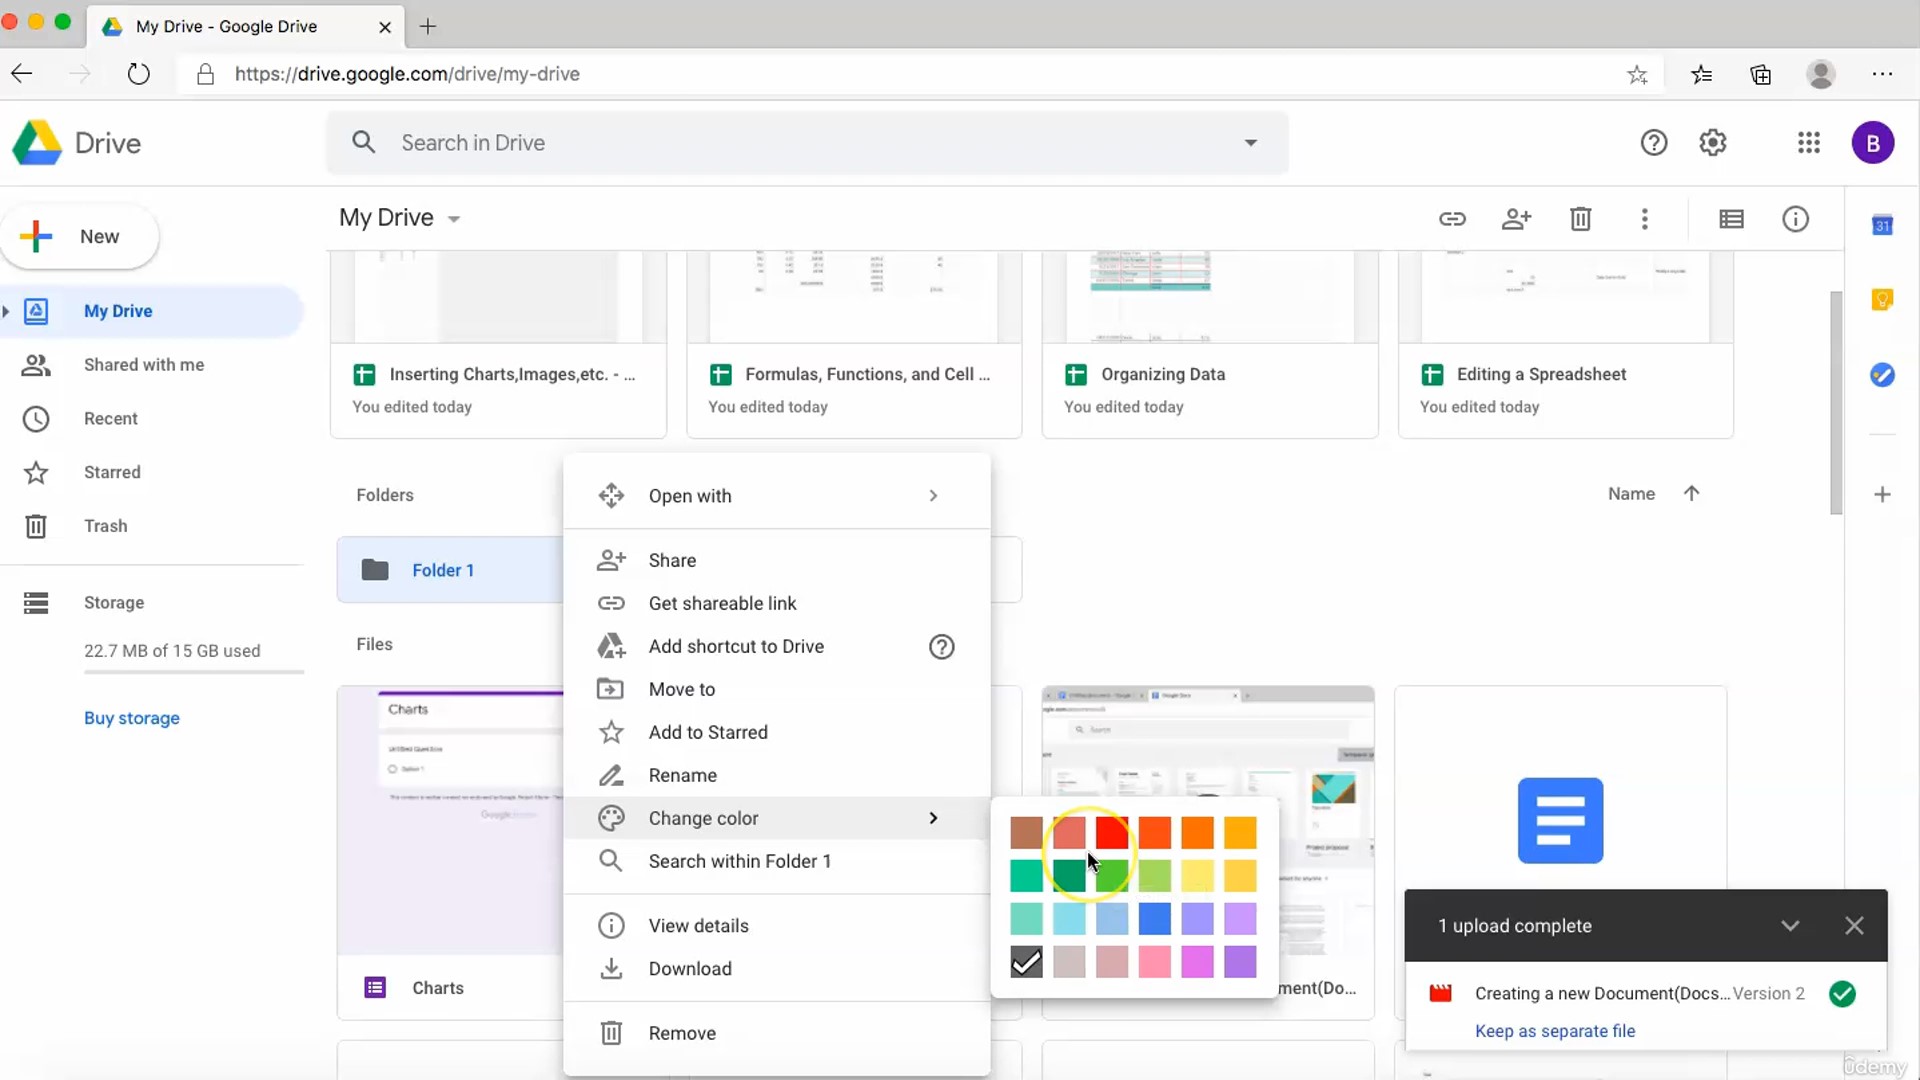This screenshot has width=1920, height=1080.
Task: Click the browser refresh icon
Action: (139, 74)
